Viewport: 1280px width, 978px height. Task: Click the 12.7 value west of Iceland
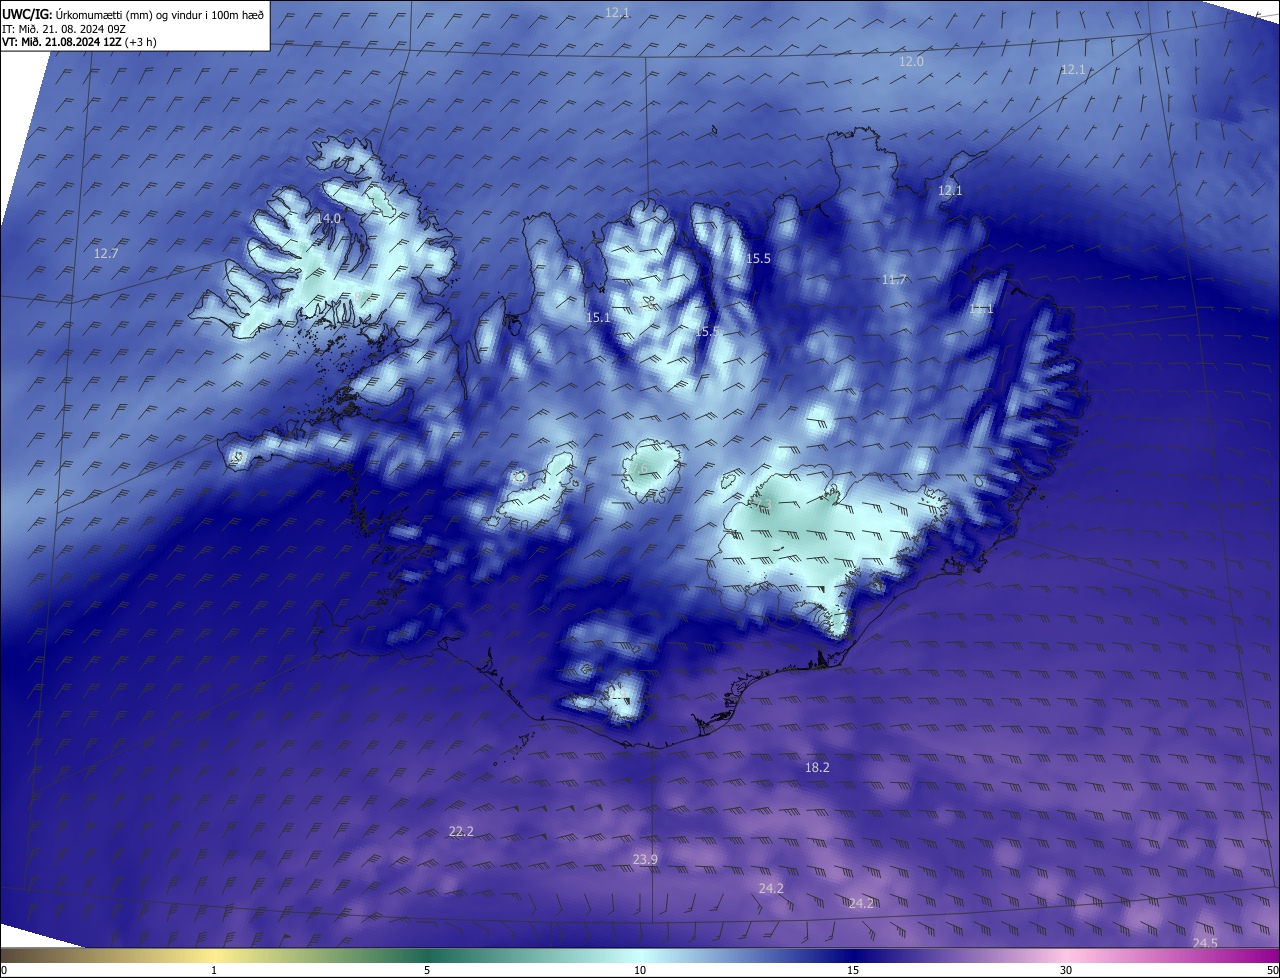[x=106, y=254]
